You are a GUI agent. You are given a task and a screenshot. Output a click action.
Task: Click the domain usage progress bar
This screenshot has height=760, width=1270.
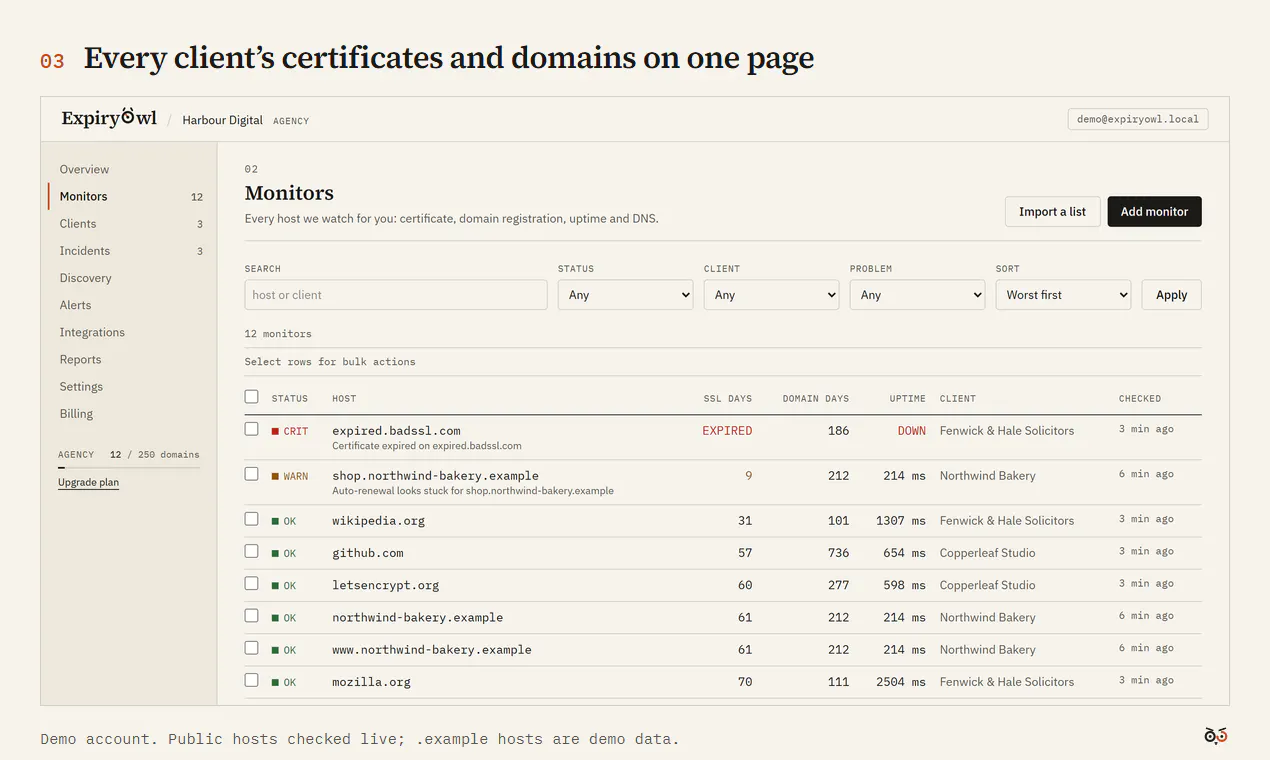coord(129,468)
